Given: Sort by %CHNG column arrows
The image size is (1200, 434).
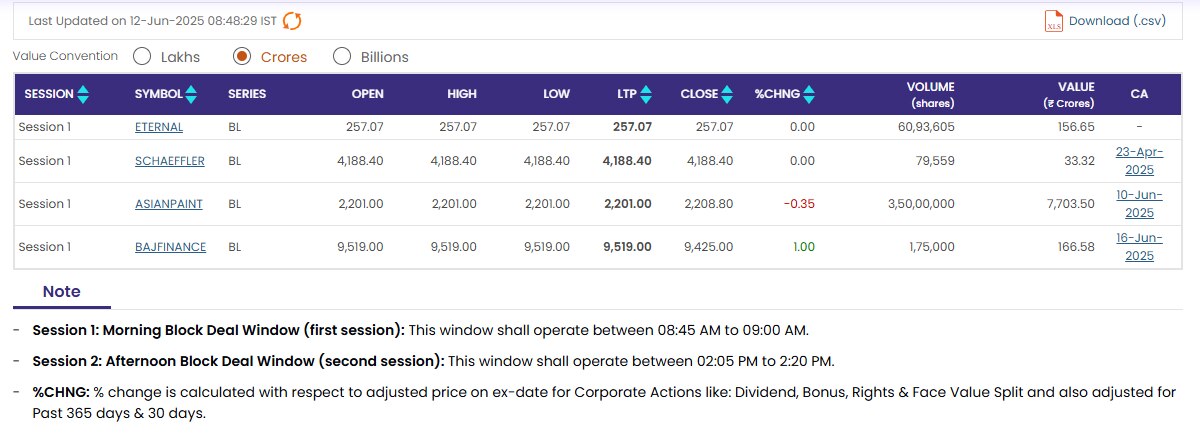Looking at the screenshot, I should (x=809, y=94).
